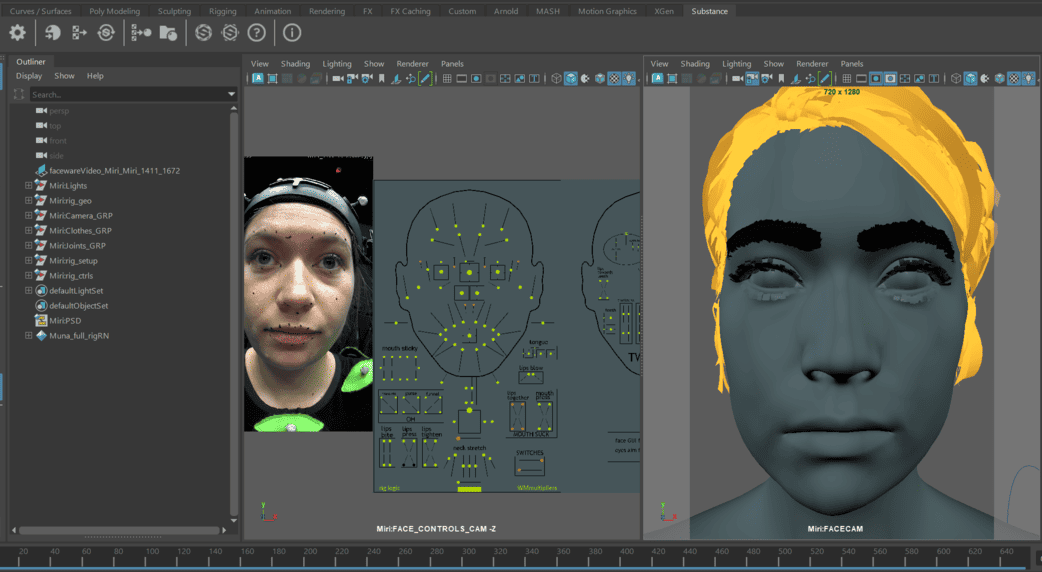Toggle Textured display in left viewport

(x=615, y=78)
